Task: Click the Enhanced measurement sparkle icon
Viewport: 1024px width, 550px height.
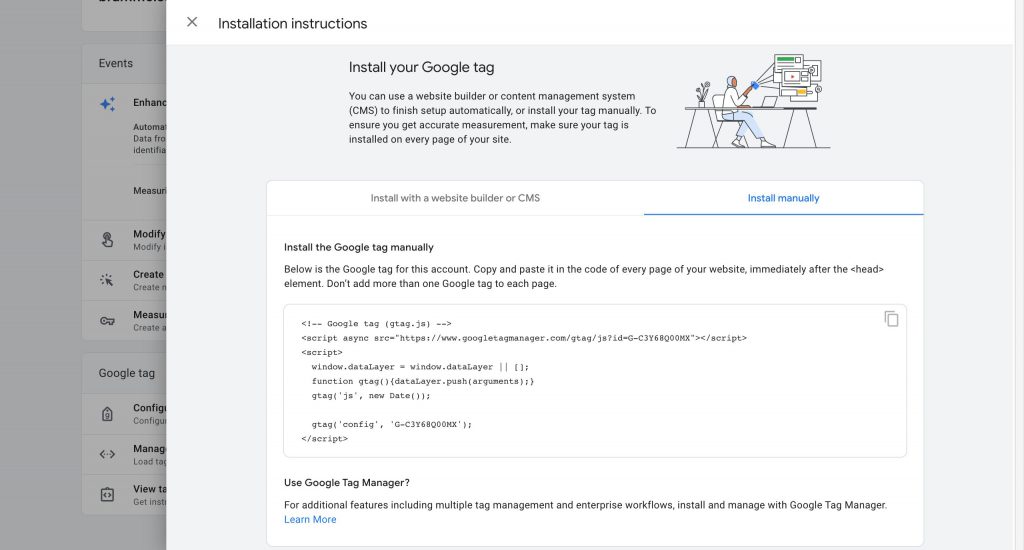Action: (x=108, y=104)
